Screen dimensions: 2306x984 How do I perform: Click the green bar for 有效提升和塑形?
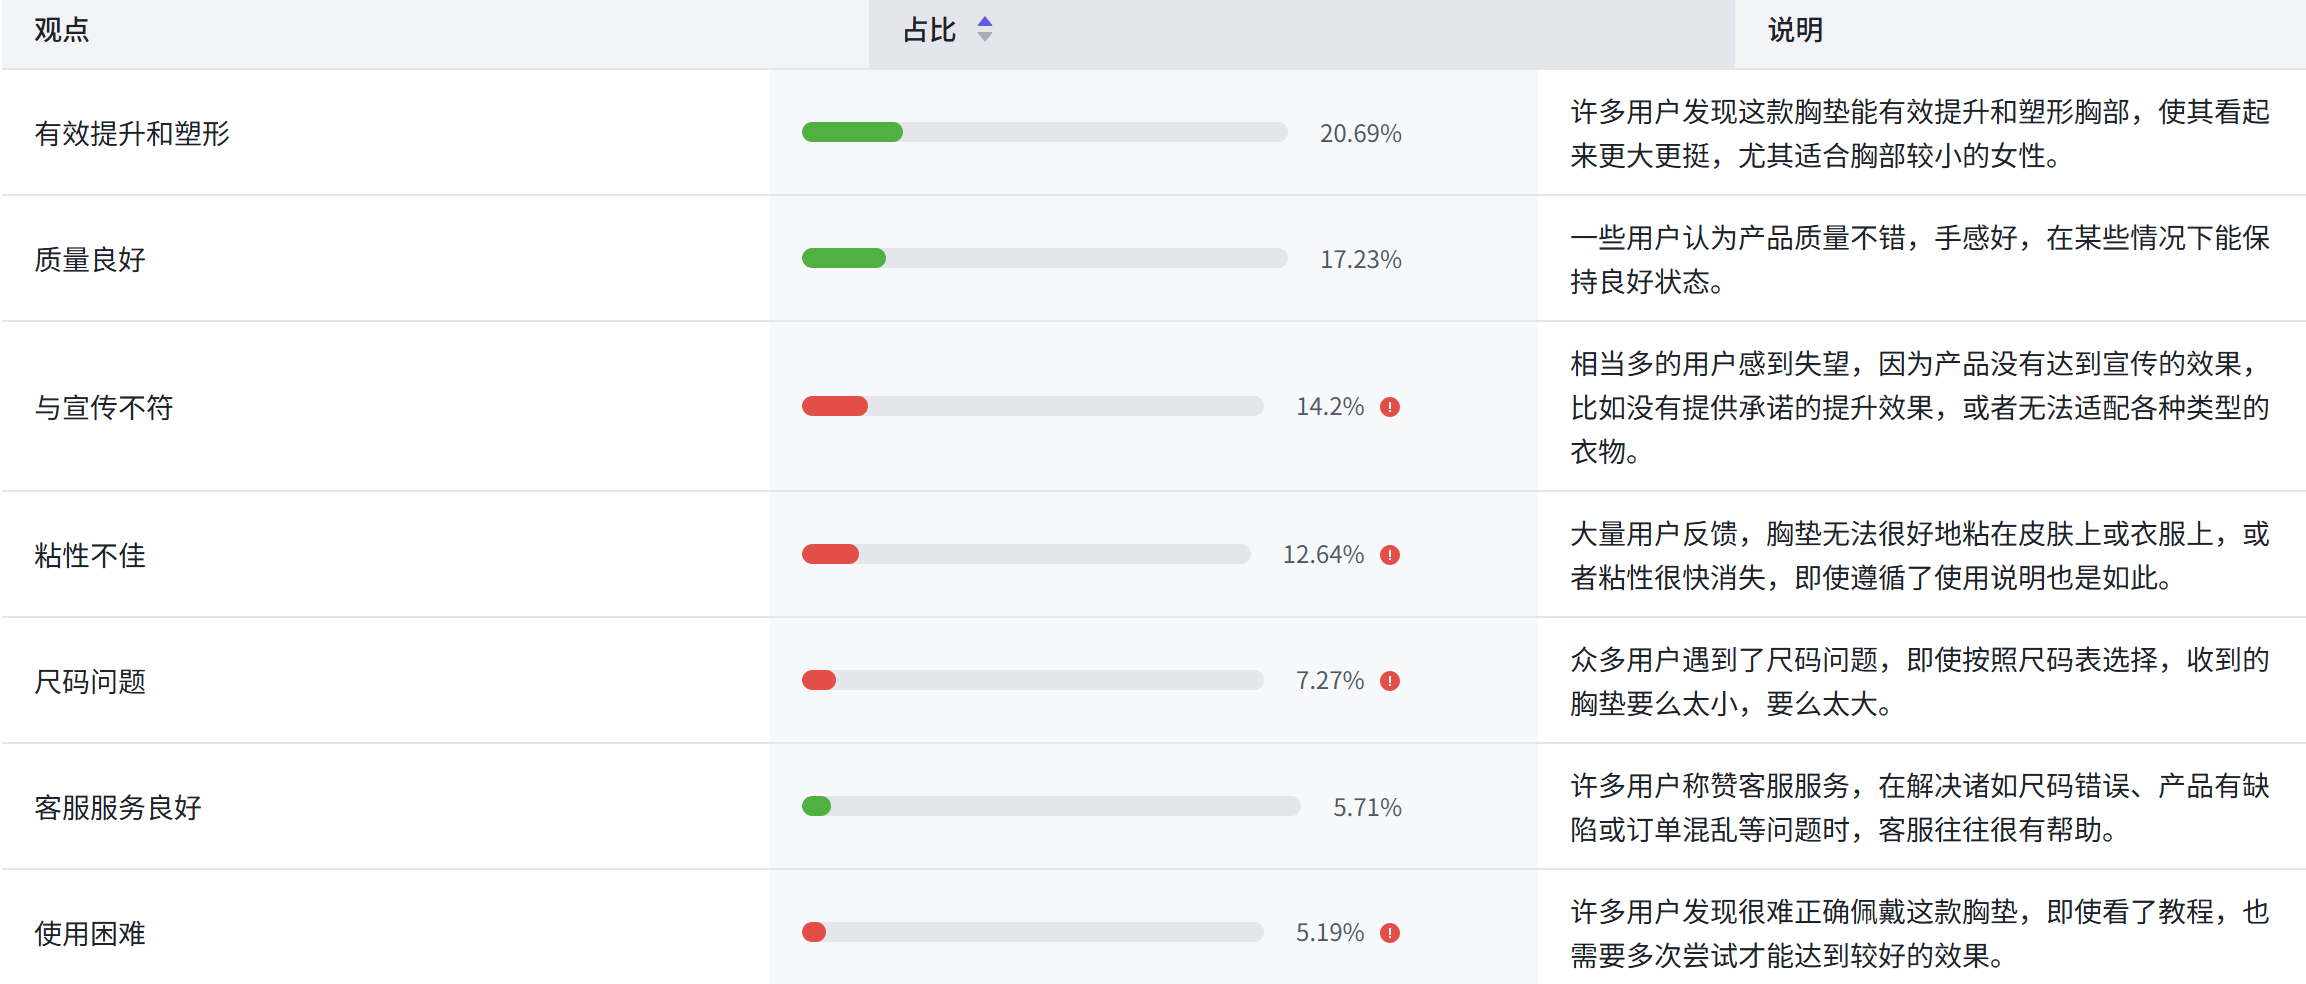click(x=852, y=132)
